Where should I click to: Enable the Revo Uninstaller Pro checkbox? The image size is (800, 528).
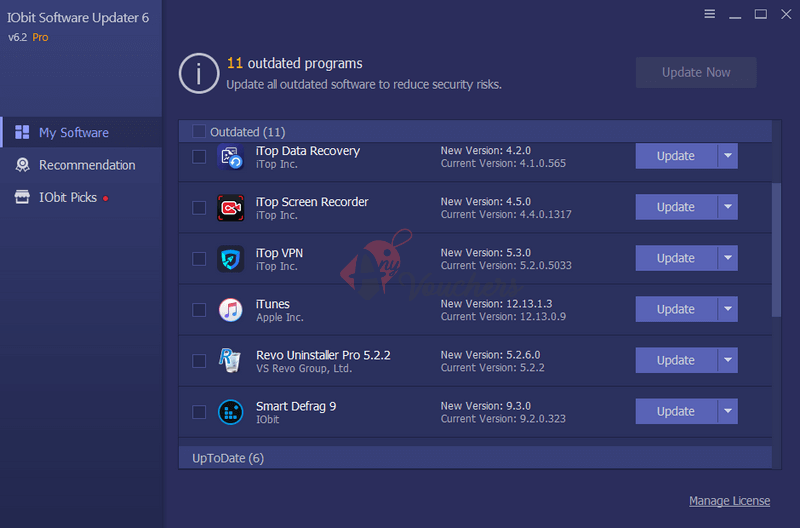tap(199, 361)
